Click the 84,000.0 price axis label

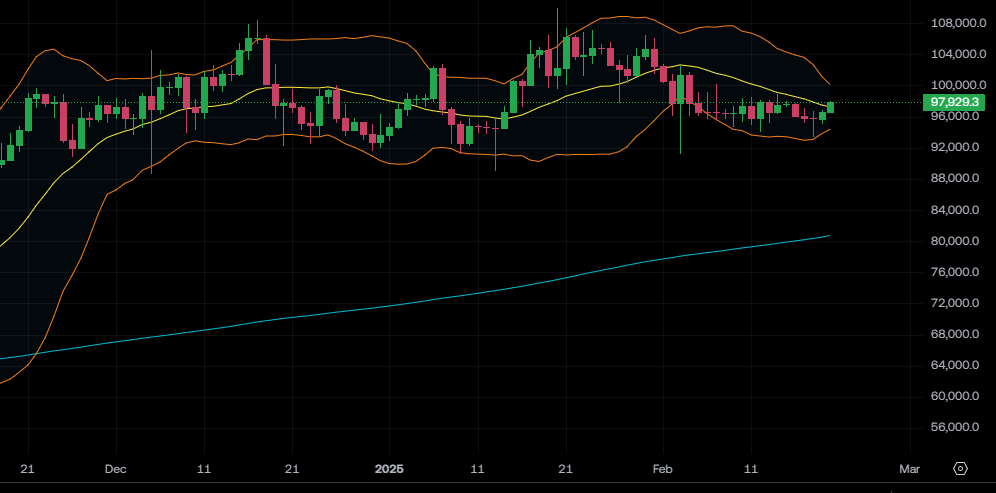click(955, 210)
